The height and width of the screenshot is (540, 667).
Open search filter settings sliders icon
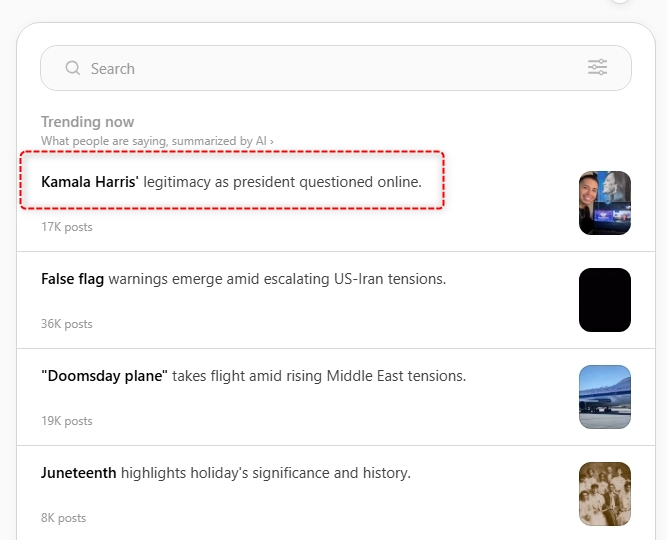597,67
